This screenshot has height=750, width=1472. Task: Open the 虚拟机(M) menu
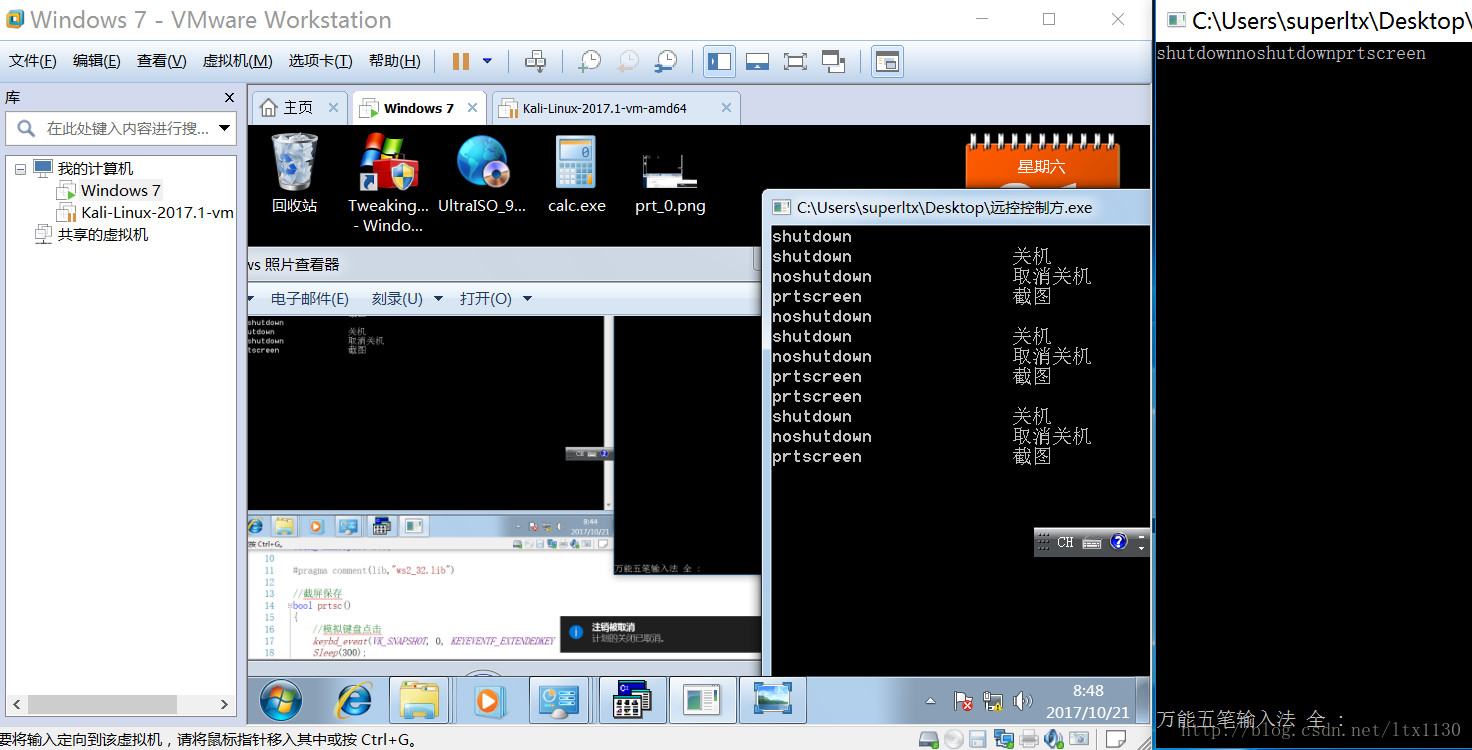pos(238,61)
